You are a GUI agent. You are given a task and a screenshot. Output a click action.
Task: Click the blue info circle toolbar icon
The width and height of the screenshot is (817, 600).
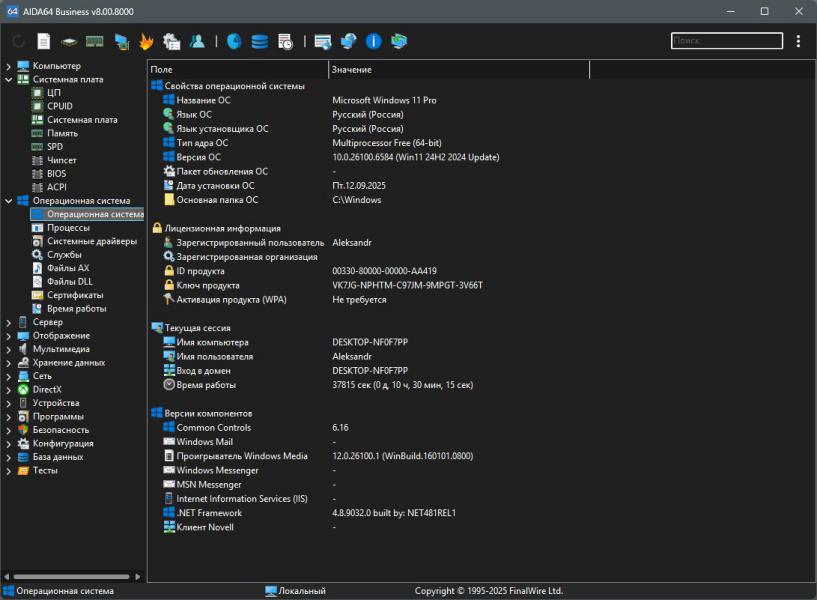373,41
